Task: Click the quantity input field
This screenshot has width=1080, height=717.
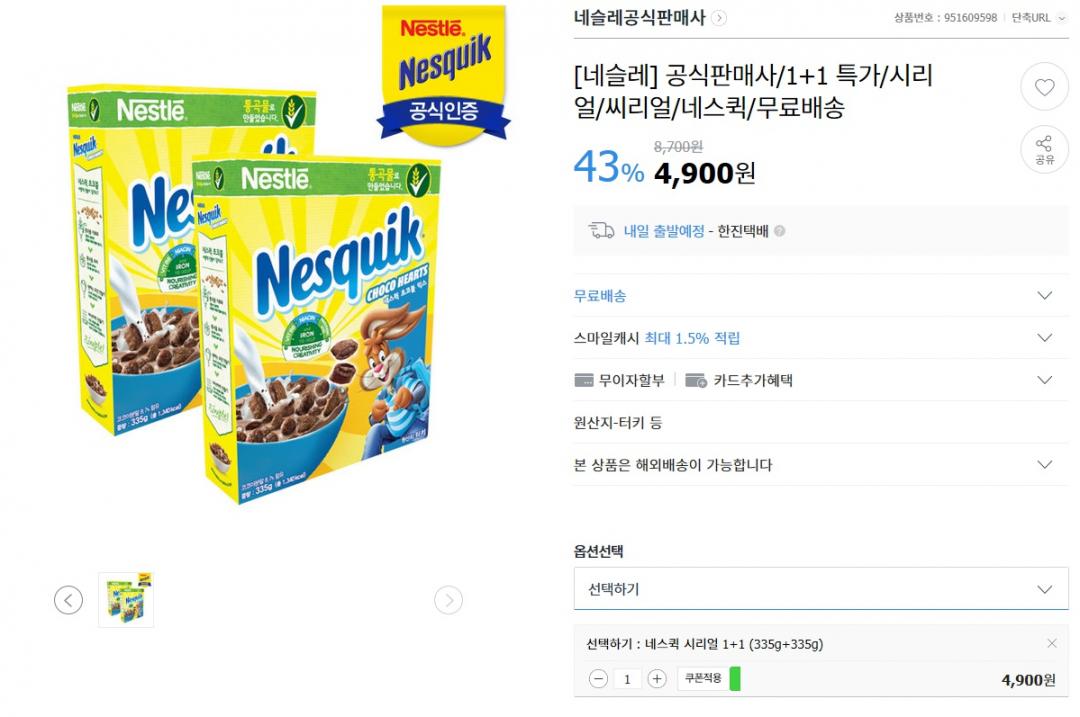Action: point(627,679)
